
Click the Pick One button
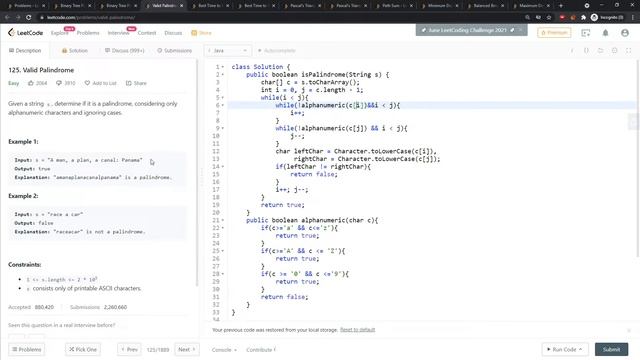83,349
